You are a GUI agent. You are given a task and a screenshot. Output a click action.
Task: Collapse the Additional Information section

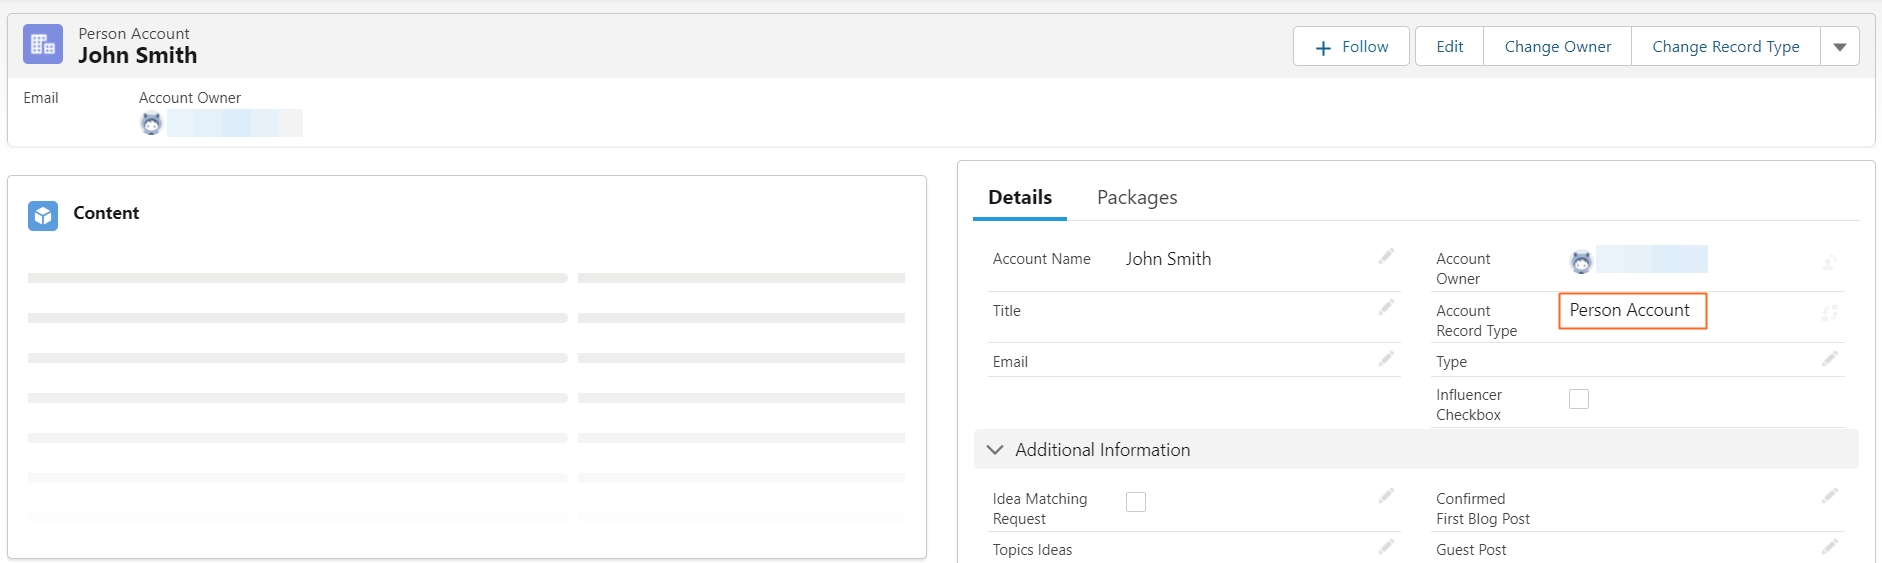(x=995, y=450)
